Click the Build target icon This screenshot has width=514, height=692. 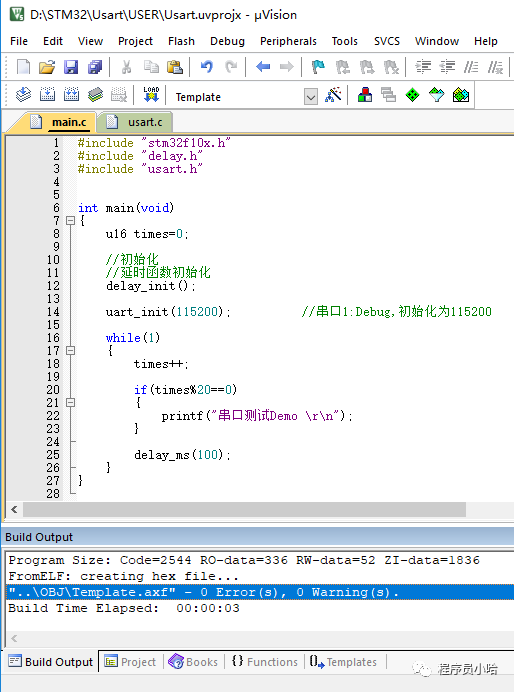pyautogui.click(x=47, y=94)
